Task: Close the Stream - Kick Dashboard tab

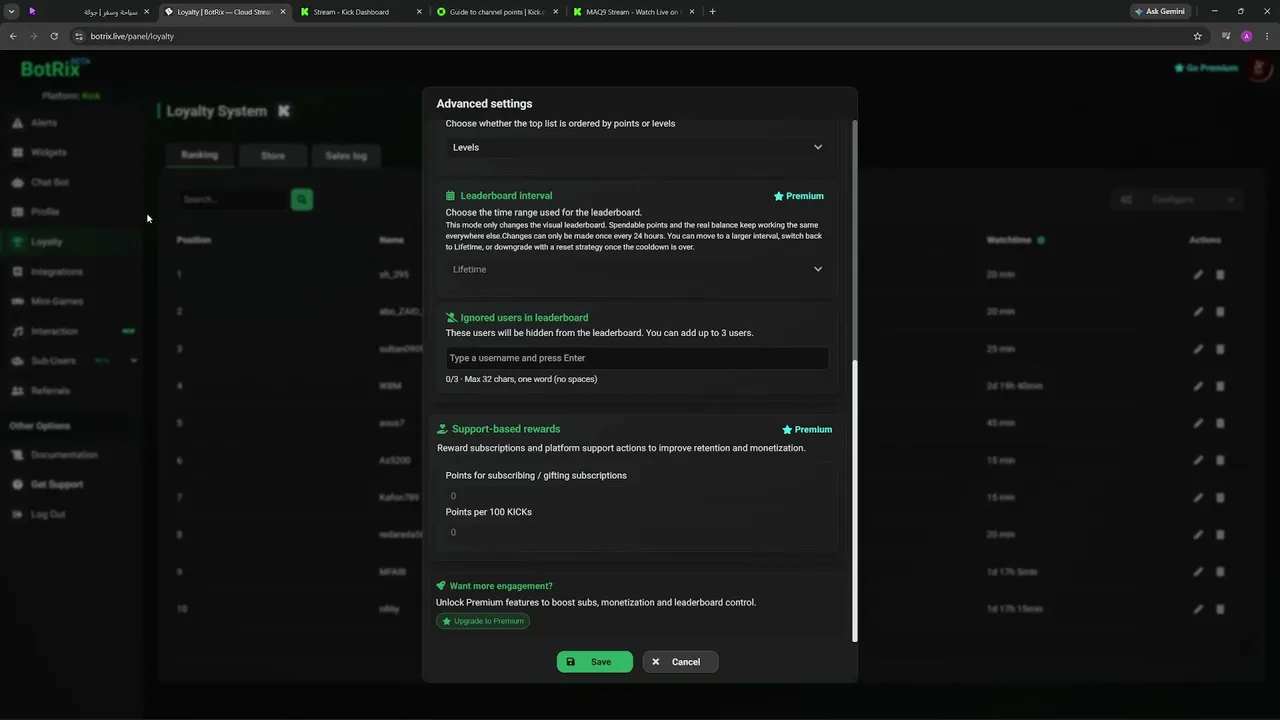Action: [417, 12]
